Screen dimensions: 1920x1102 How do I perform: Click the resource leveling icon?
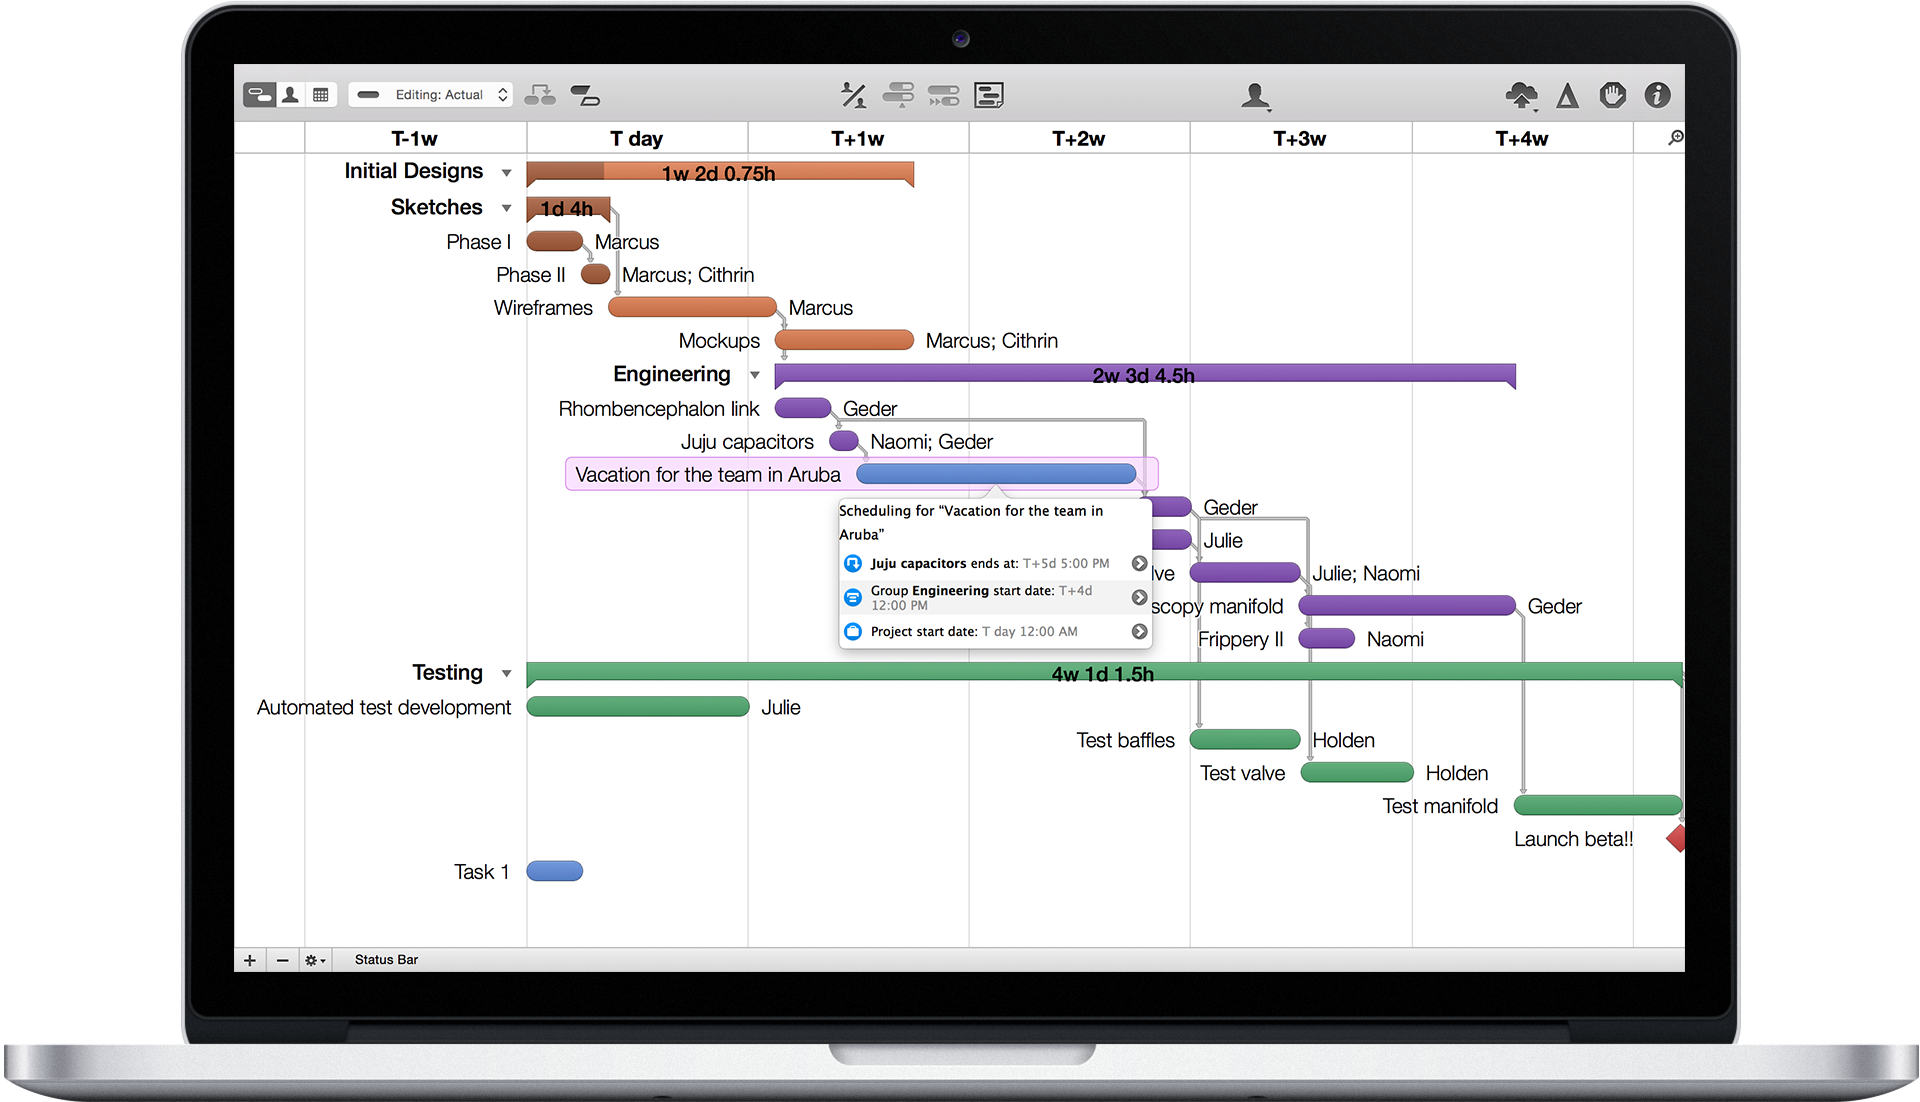click(853, 95)
